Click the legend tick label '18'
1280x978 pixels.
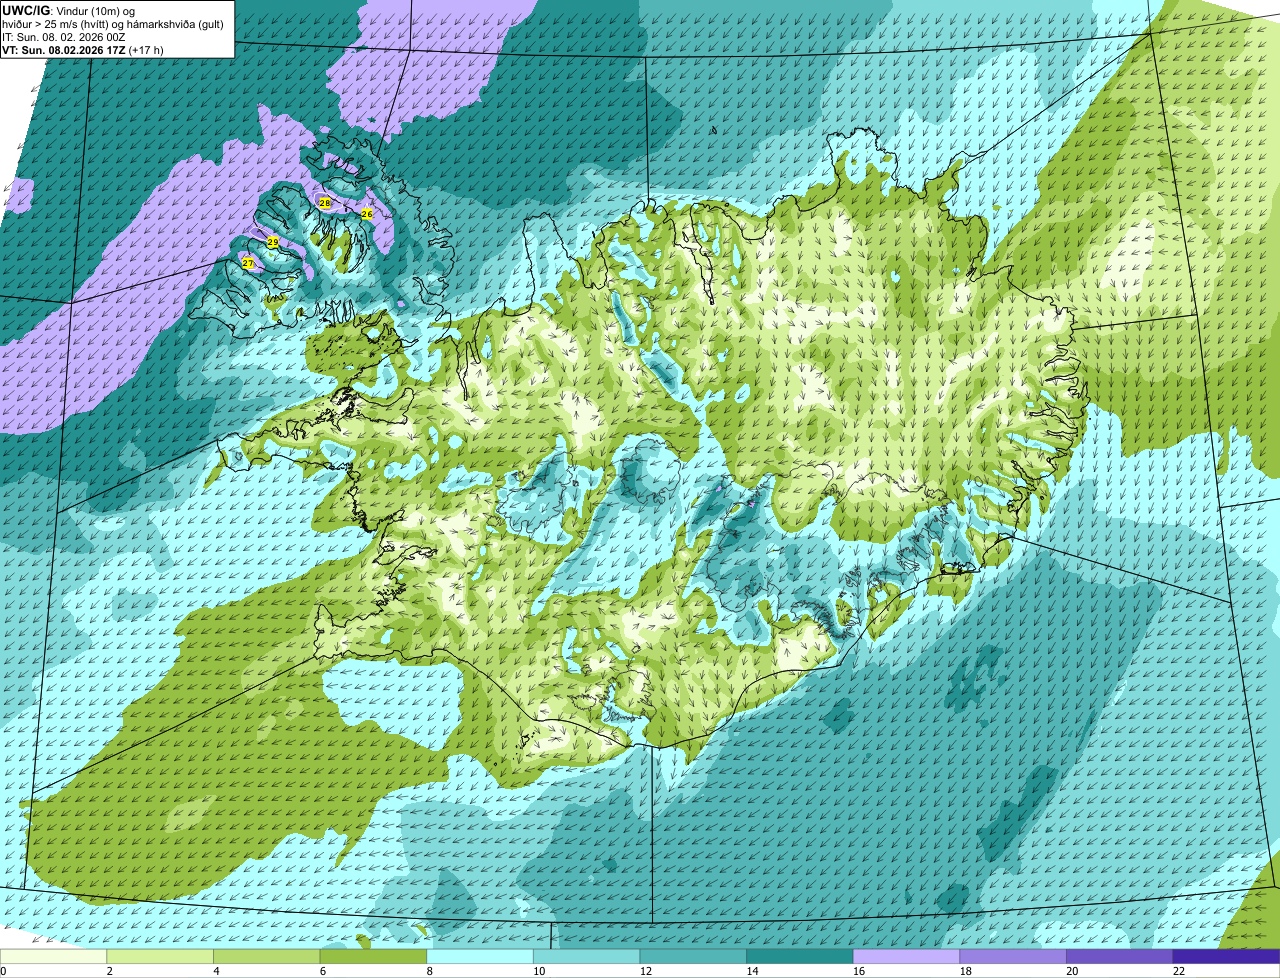coord(965,970)
